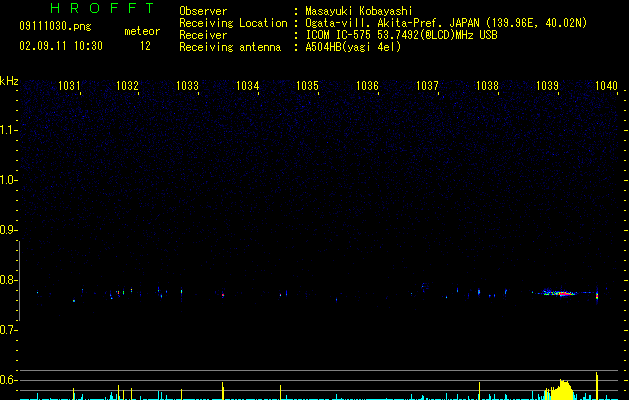
Task: Click the 1037 time axis label
Action: click(427, 86)
